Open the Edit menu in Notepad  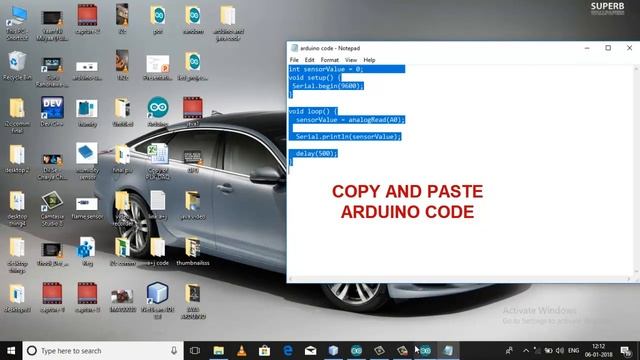coord(309,60)
